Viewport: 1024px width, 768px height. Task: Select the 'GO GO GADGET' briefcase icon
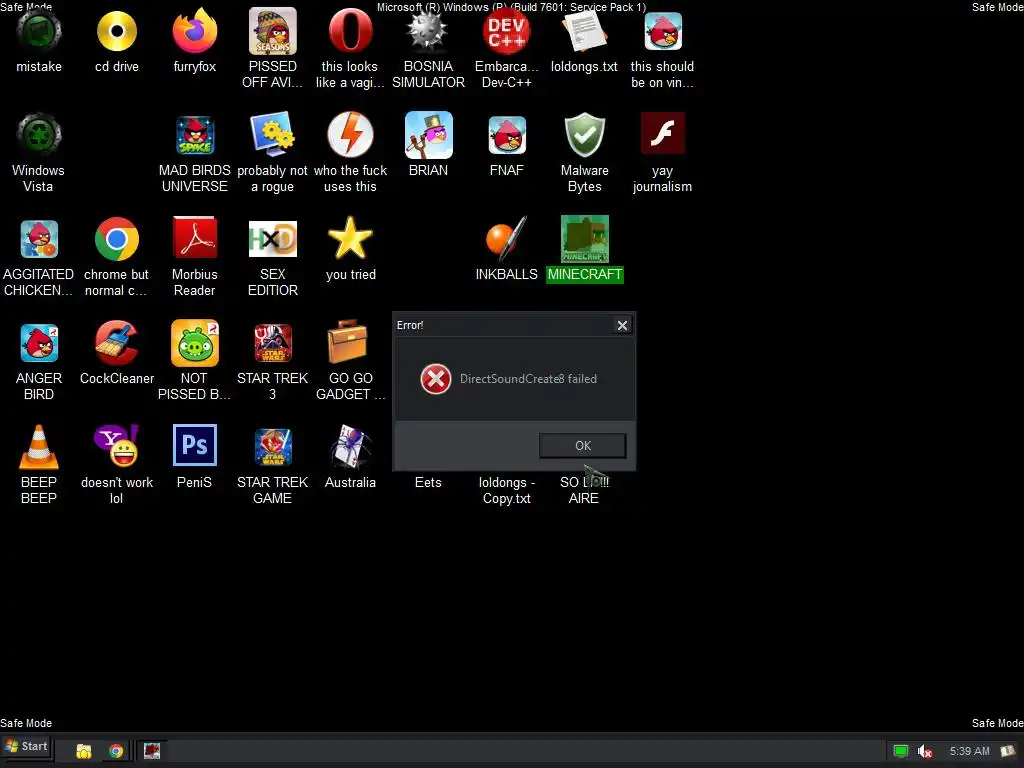click(348, 342)
